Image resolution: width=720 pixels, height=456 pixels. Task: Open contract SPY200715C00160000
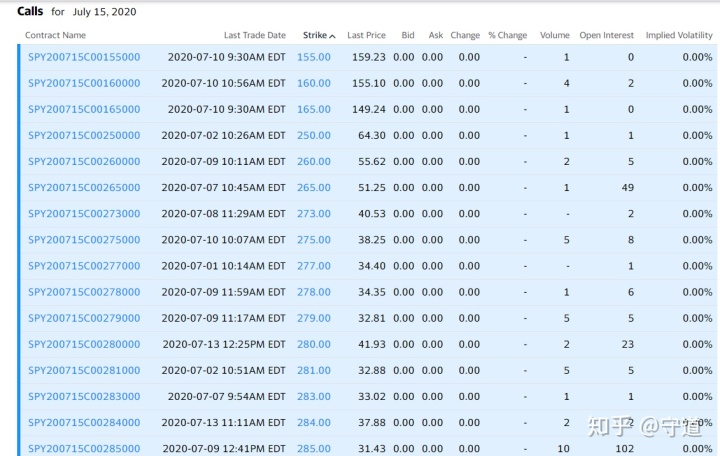pos(84,83)
